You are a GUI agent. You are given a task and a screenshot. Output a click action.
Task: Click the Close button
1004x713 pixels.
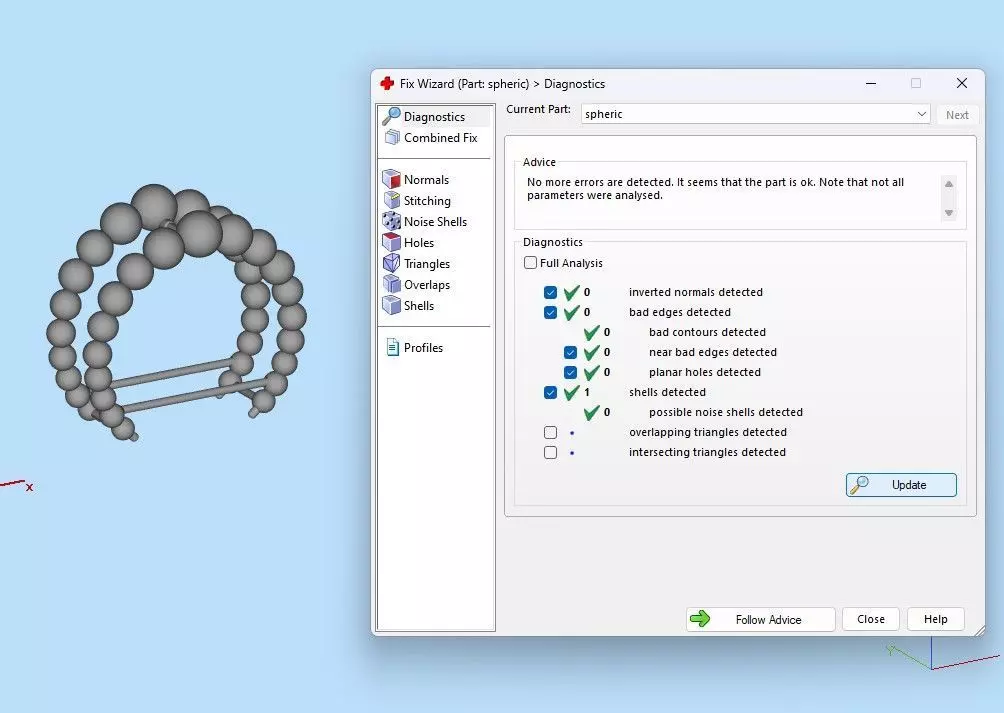871,619
